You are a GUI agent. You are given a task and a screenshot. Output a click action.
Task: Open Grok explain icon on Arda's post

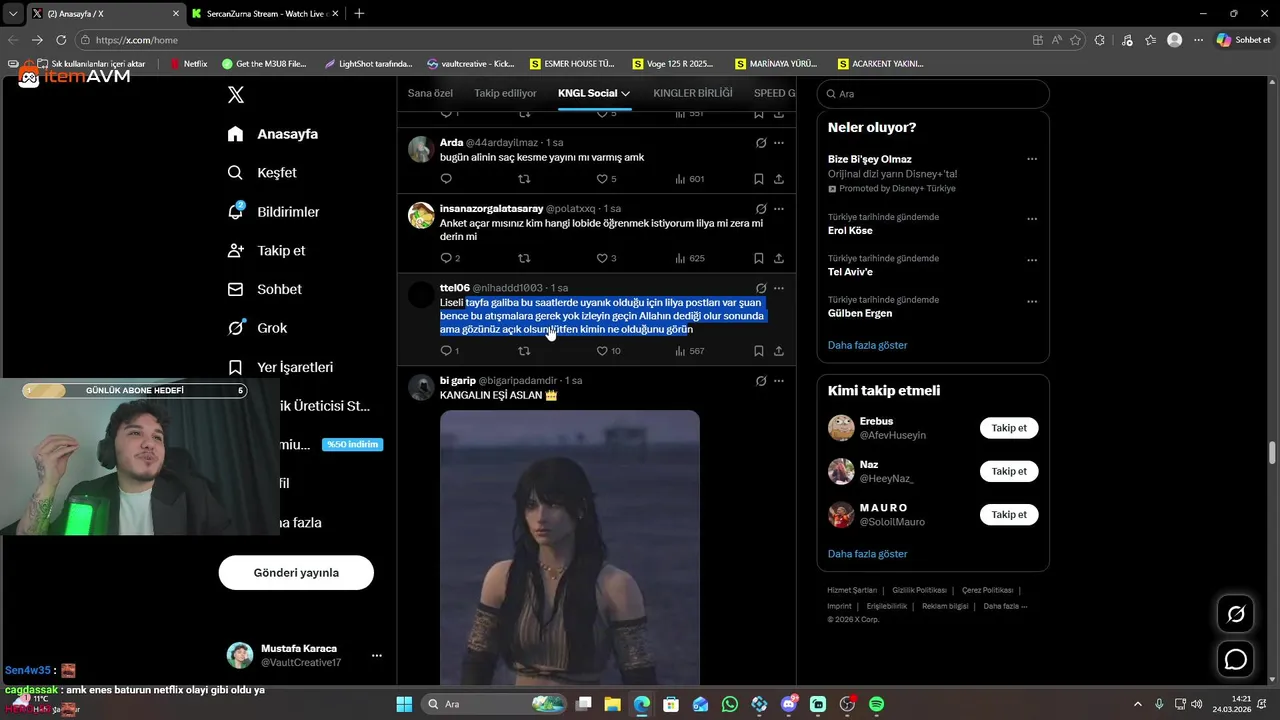coord(761,143)
